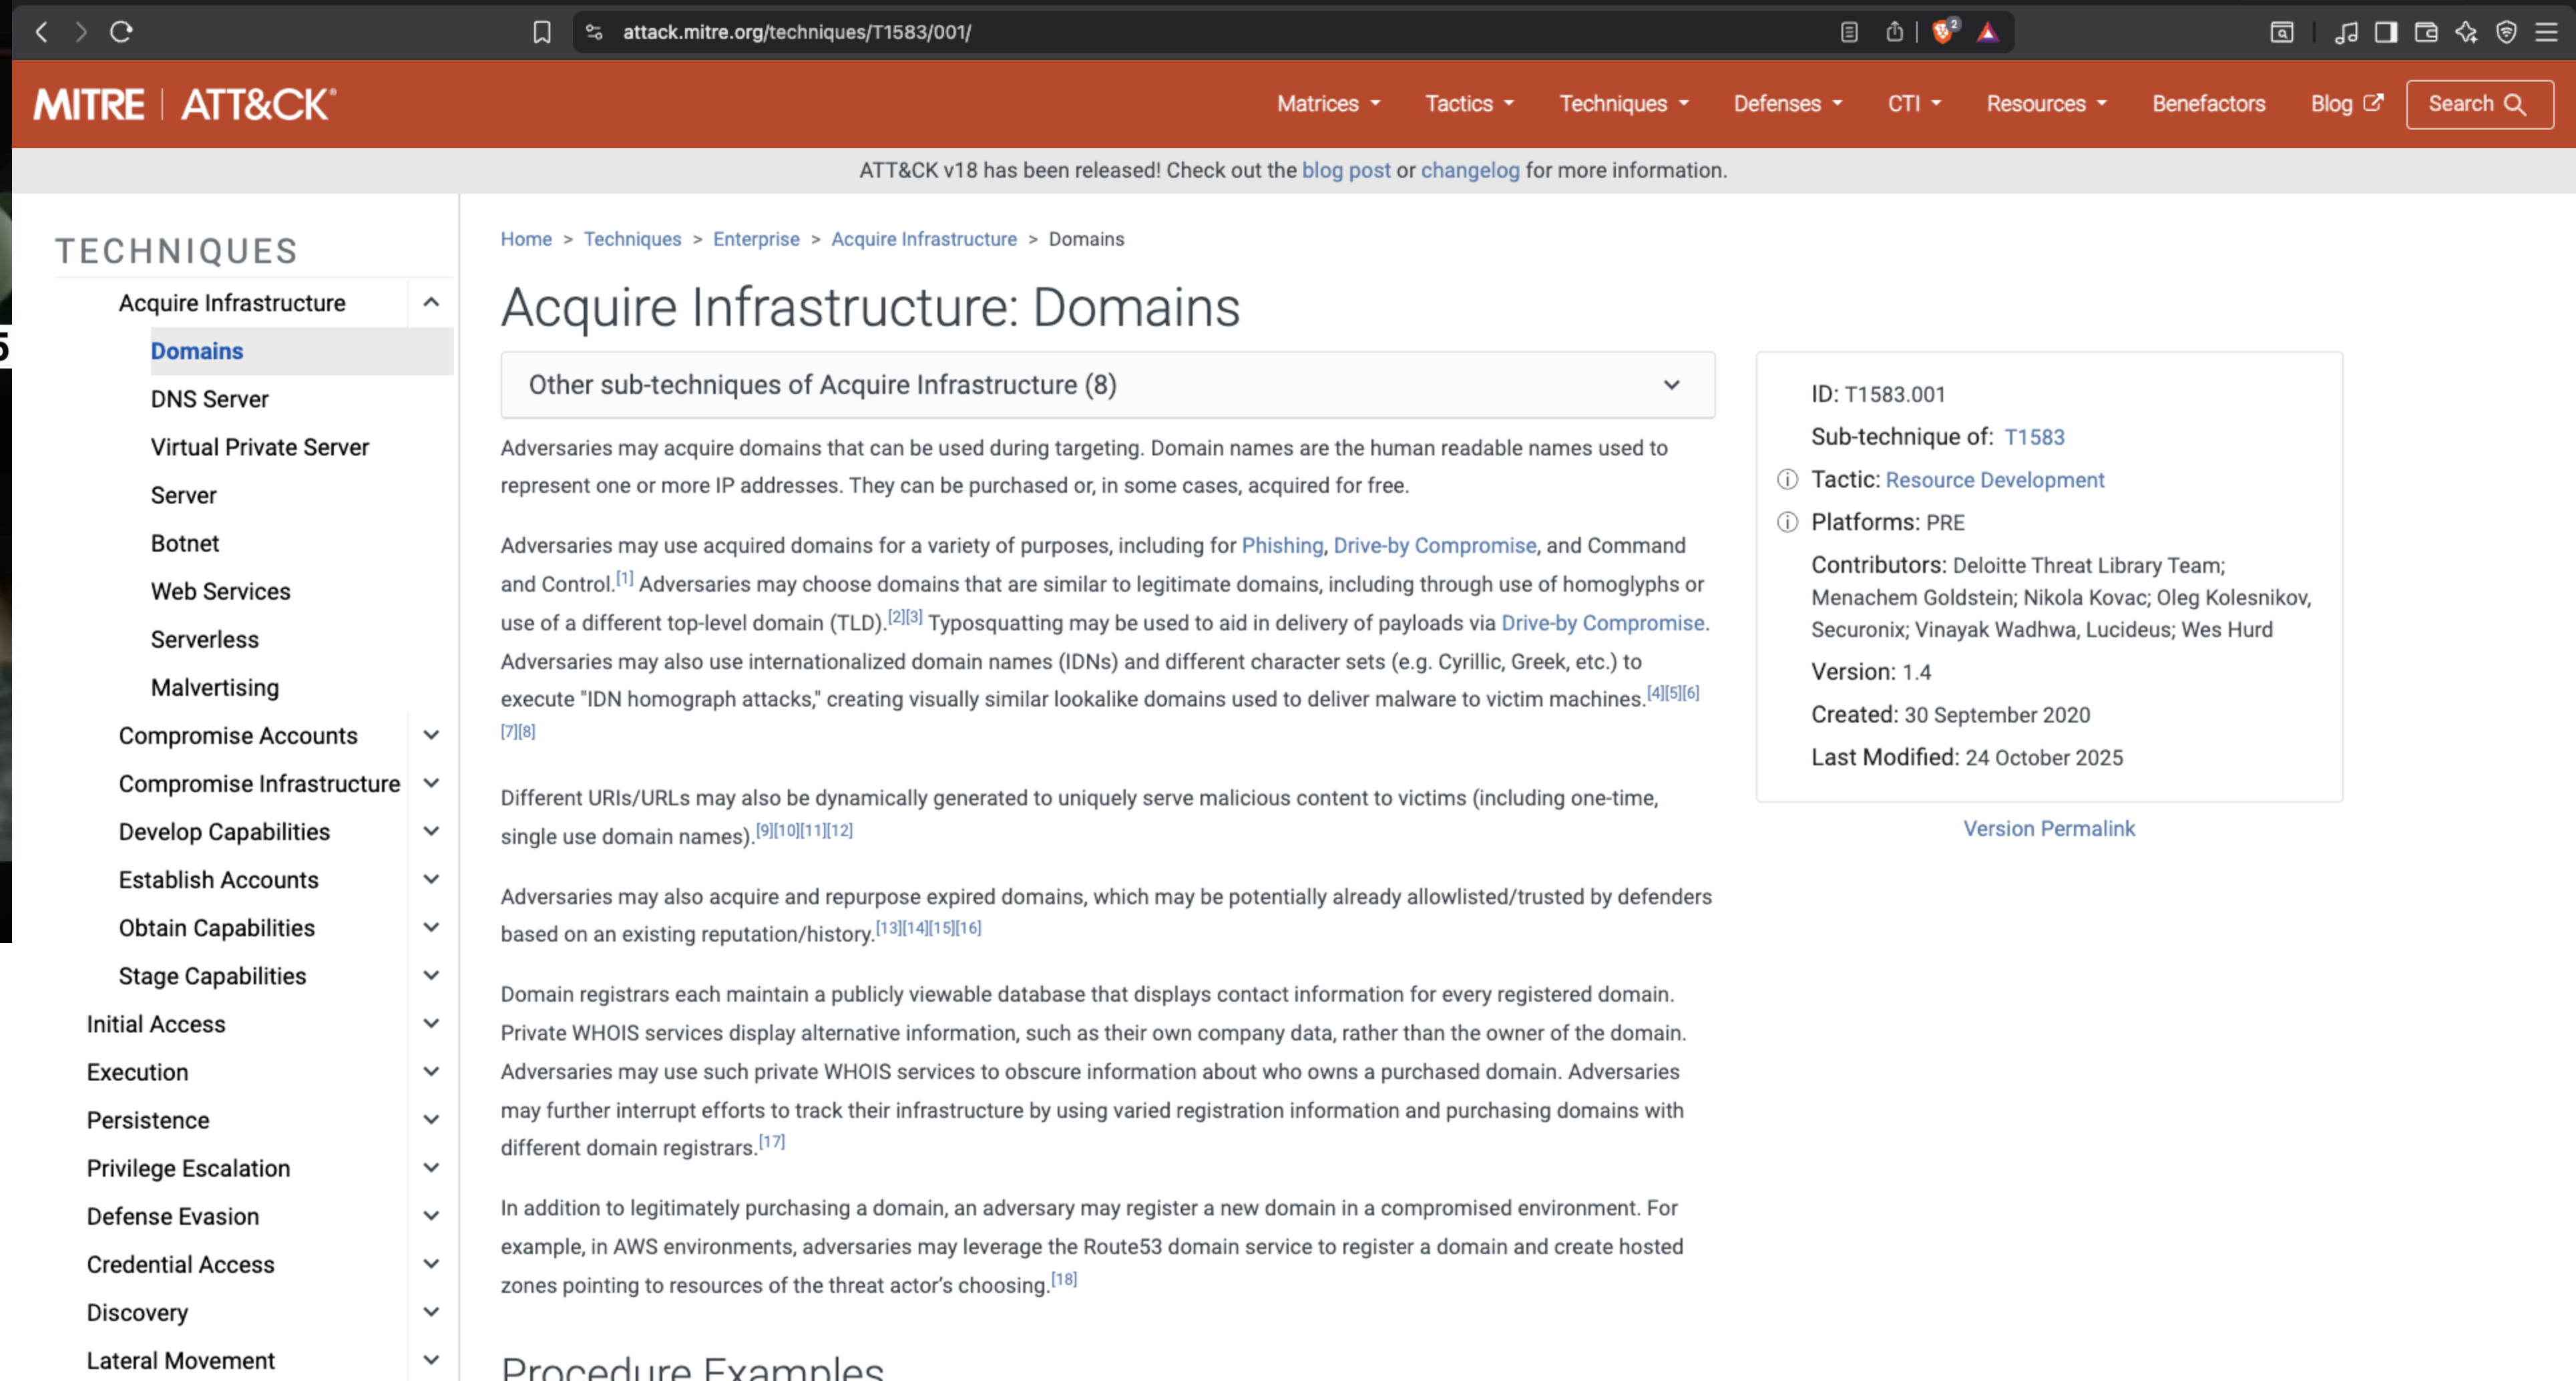The height and width of the screenshot is (1381, 2576).
Task: Click the info icon next to Tactic
Action: click(x=1787, y=480)
